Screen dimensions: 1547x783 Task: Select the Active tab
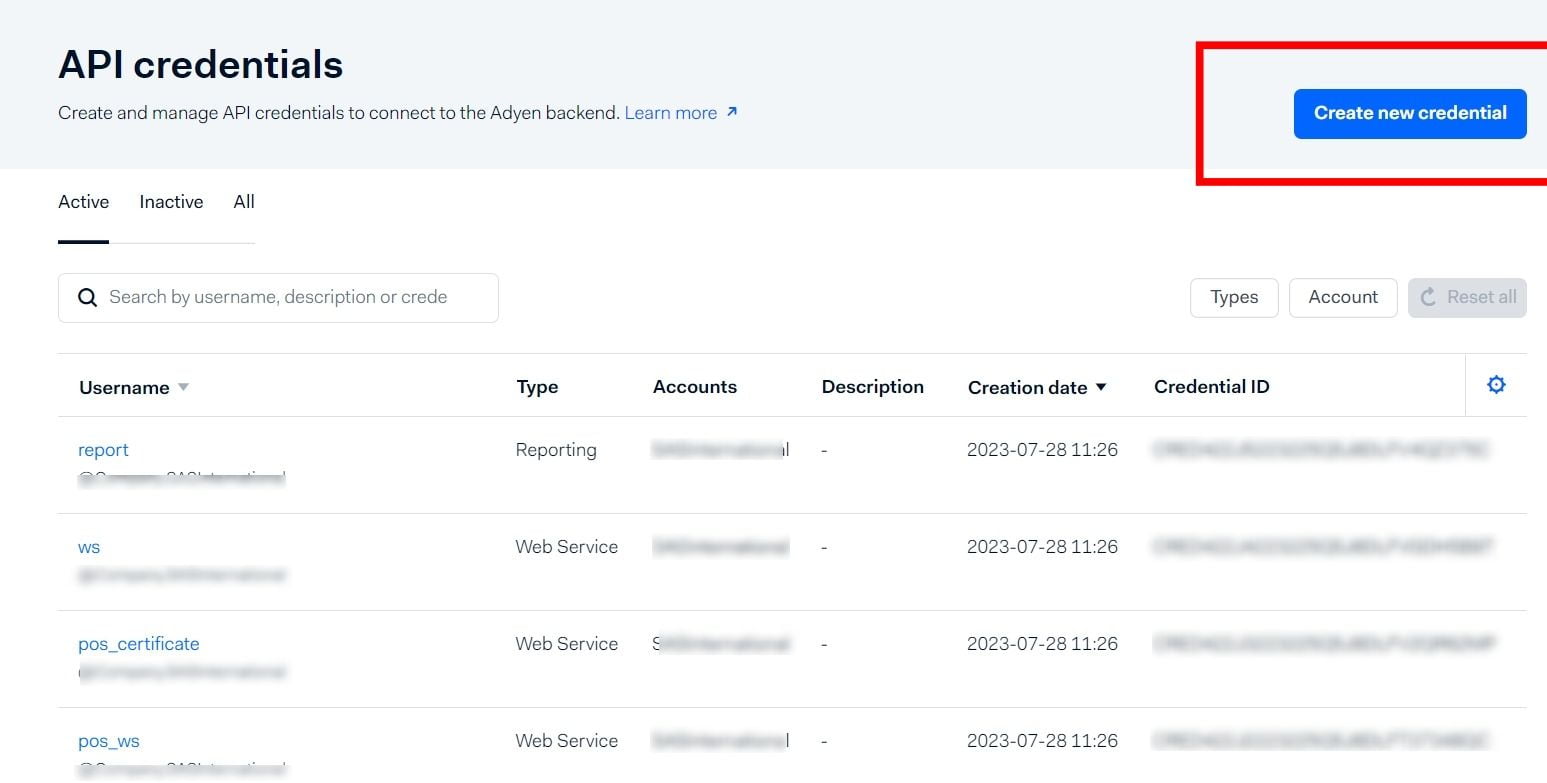pyautogui.click(x=82, y=201)
